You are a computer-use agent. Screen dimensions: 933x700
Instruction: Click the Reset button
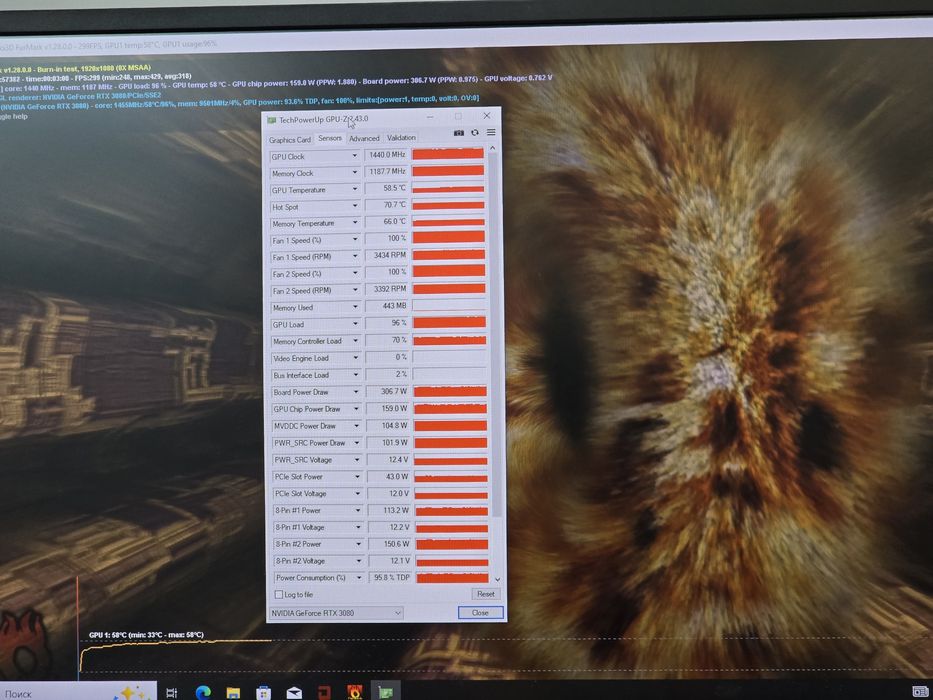click(486, 594)
